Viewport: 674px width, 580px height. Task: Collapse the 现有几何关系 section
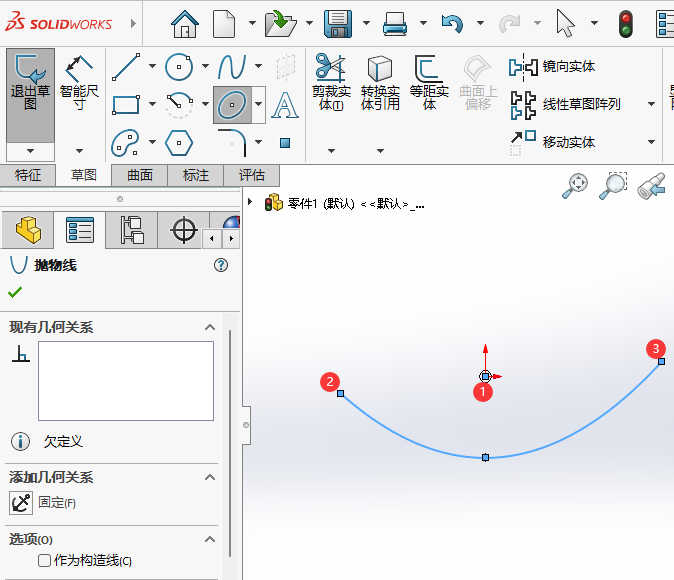pos(210,328)
